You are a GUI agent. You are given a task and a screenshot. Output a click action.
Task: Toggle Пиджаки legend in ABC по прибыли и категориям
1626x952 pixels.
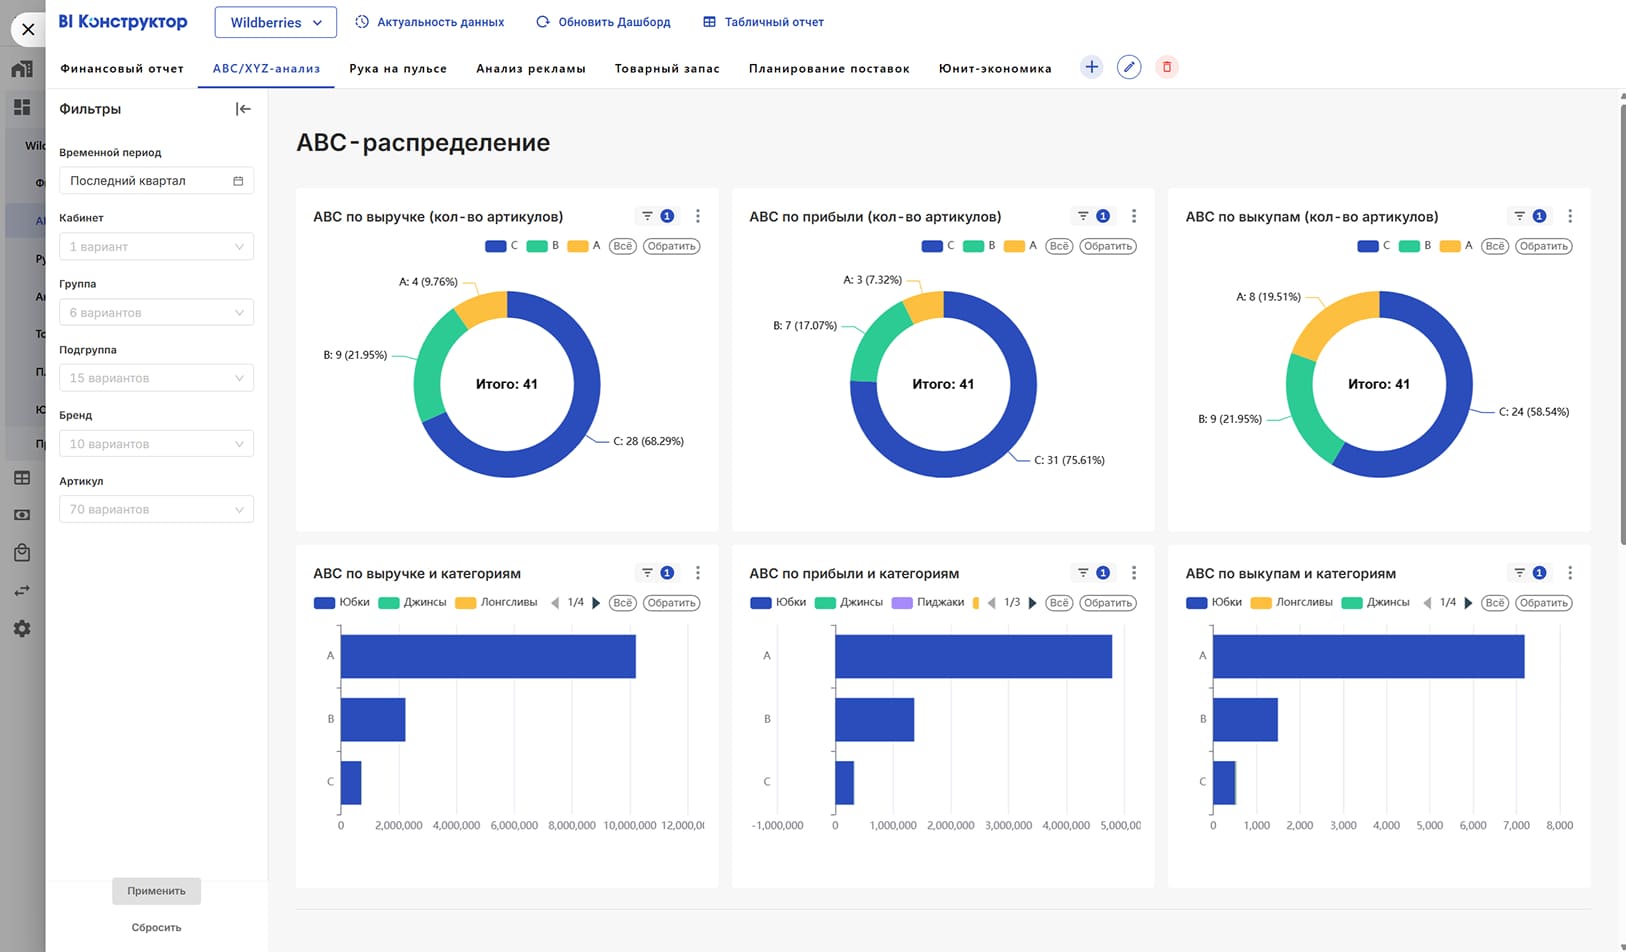[927, 603]
